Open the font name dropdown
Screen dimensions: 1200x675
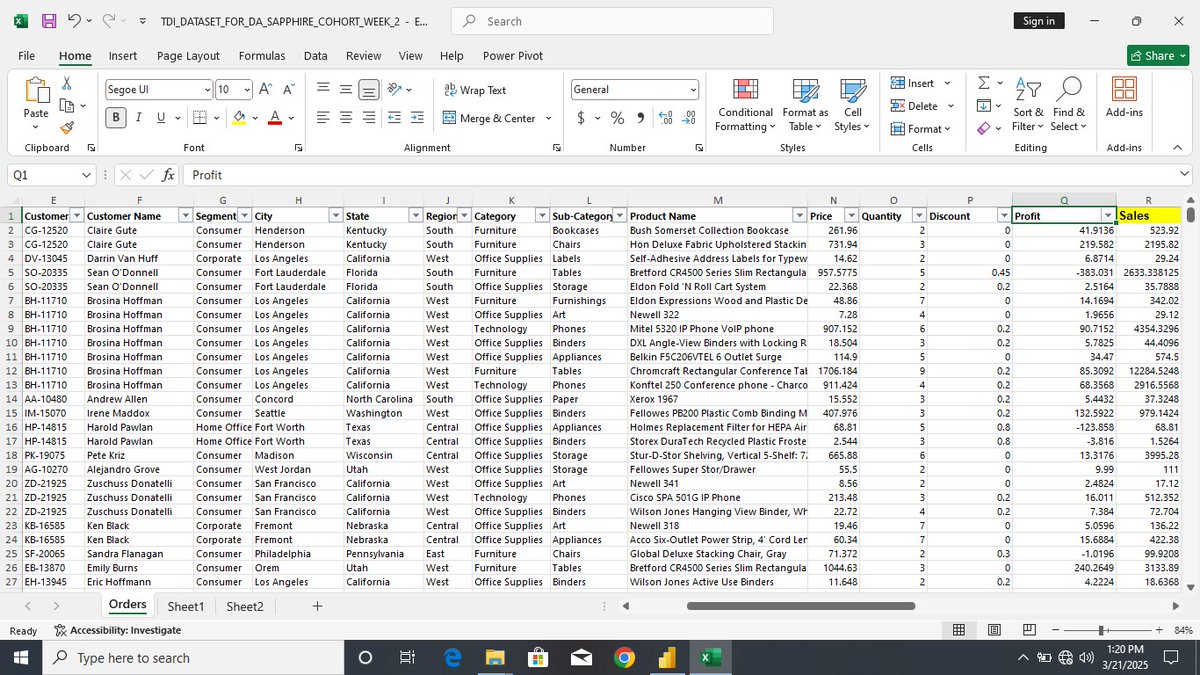click(207, 89)
